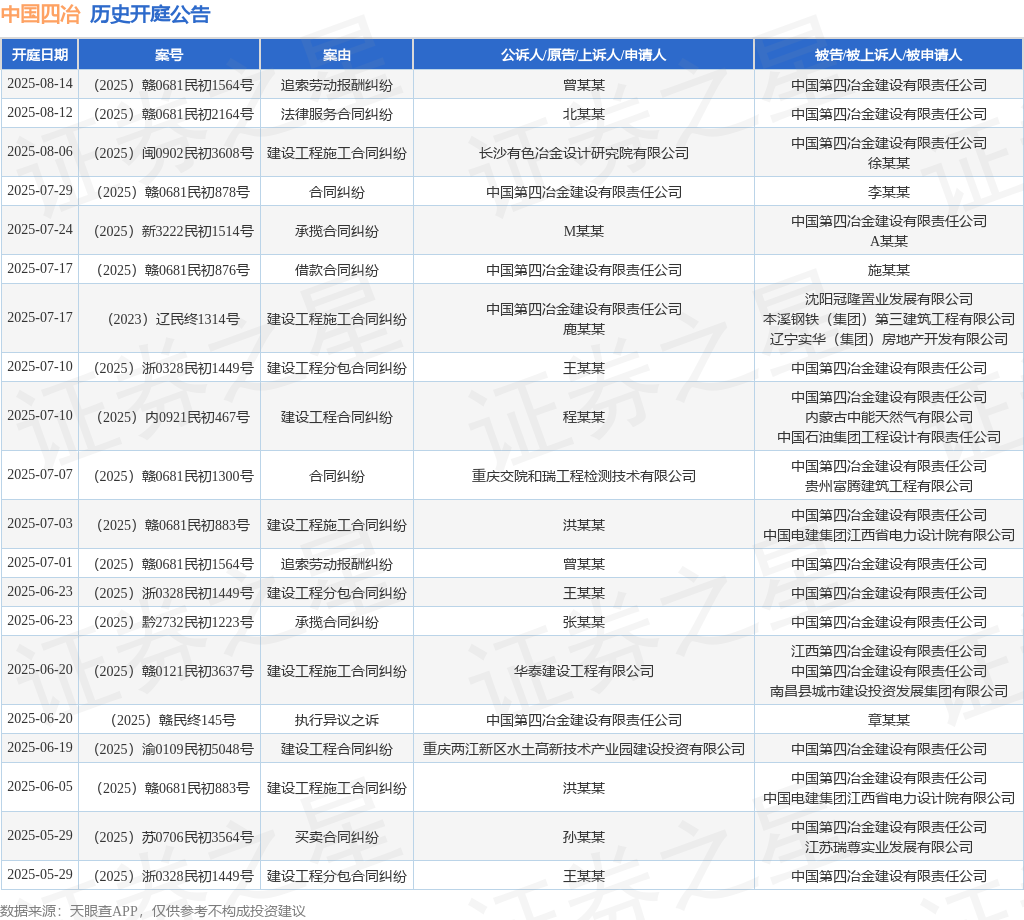The height and width of the screenshot is (920, 1024).
Task: Select the 案由 column header
Action: pyautogui.click(x=337, y=55)
